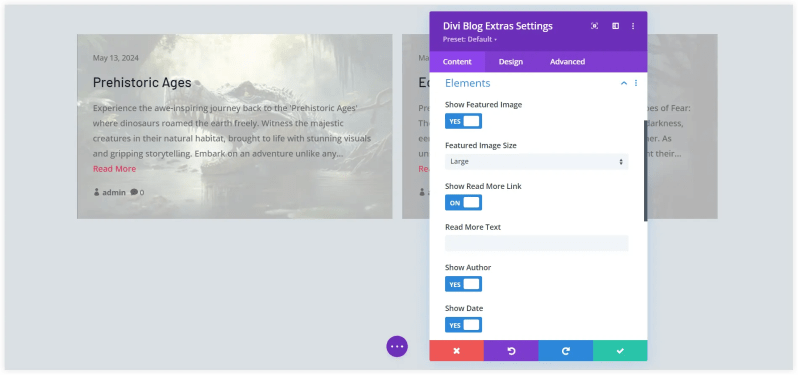Switch to the Content tab

[457, 62]
